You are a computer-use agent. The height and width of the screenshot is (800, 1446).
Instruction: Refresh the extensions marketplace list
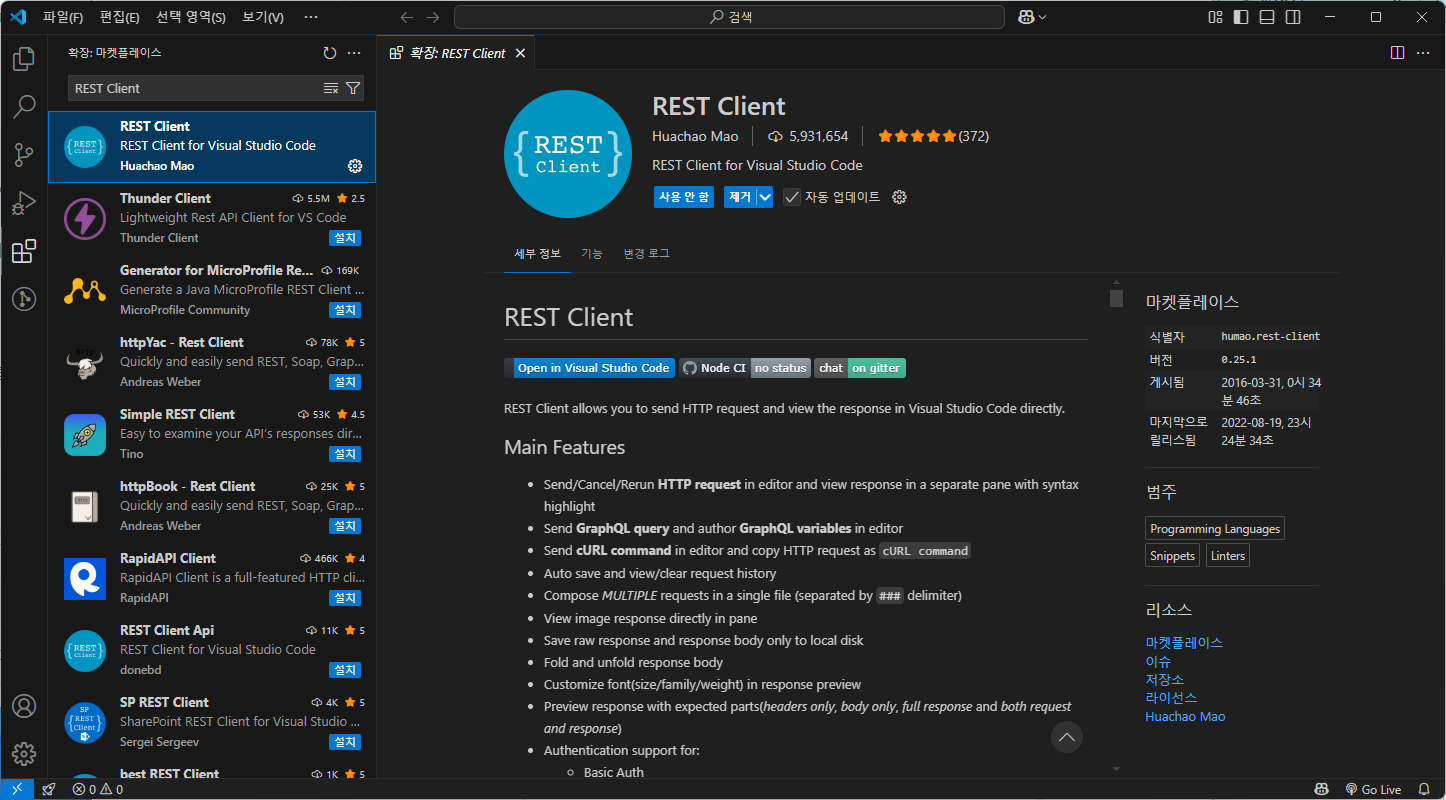(x=330, y=53)
